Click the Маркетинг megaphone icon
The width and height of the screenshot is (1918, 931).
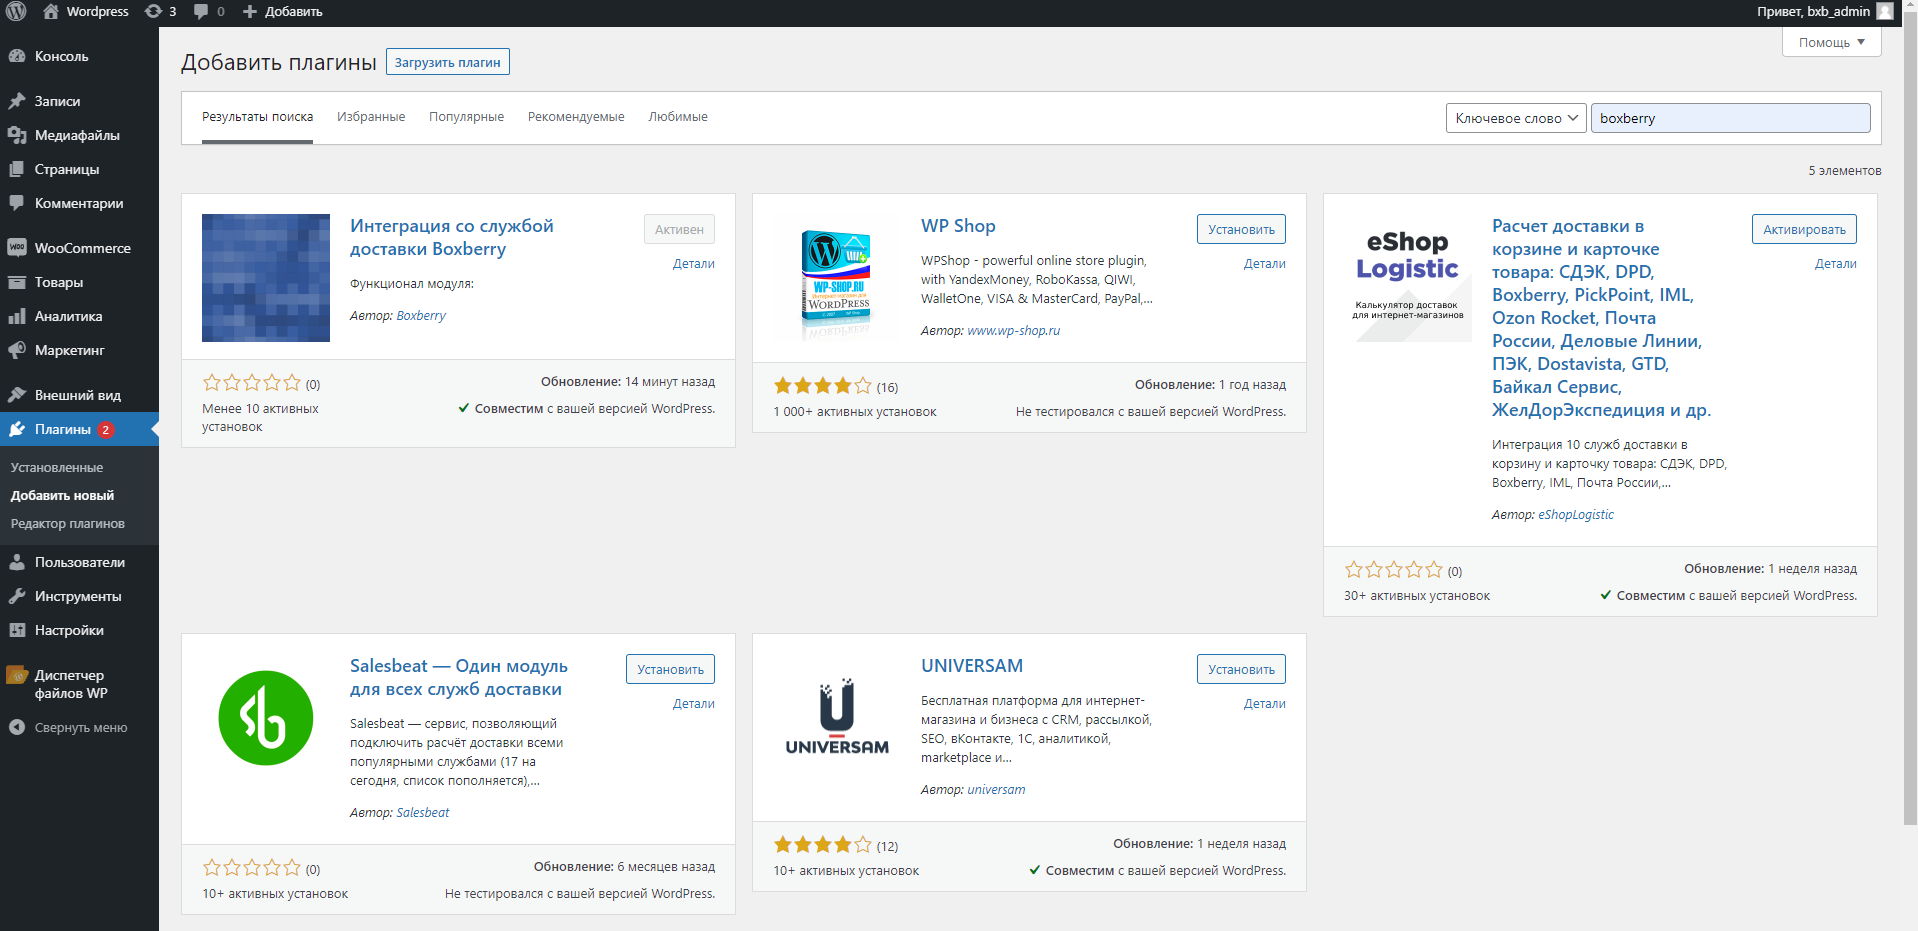click(17, 350)
